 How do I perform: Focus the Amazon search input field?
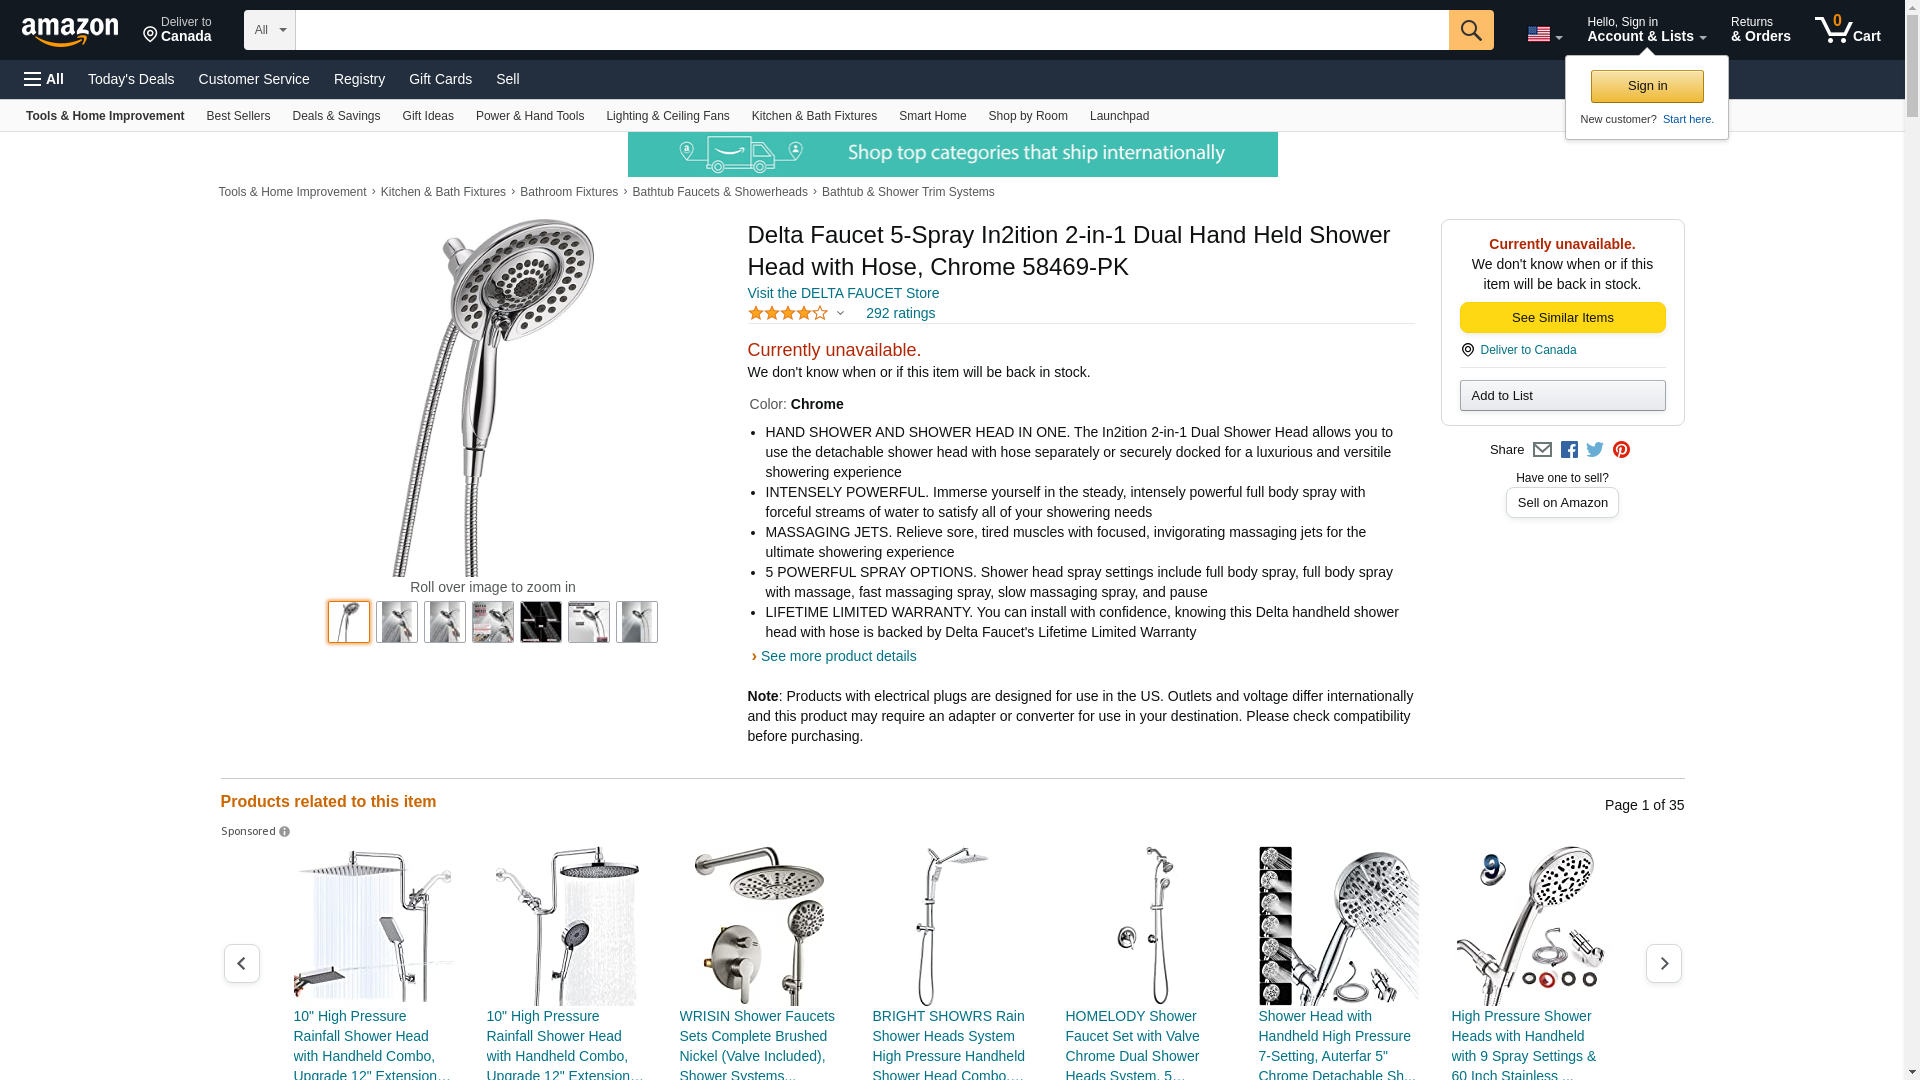click(872, 30)
